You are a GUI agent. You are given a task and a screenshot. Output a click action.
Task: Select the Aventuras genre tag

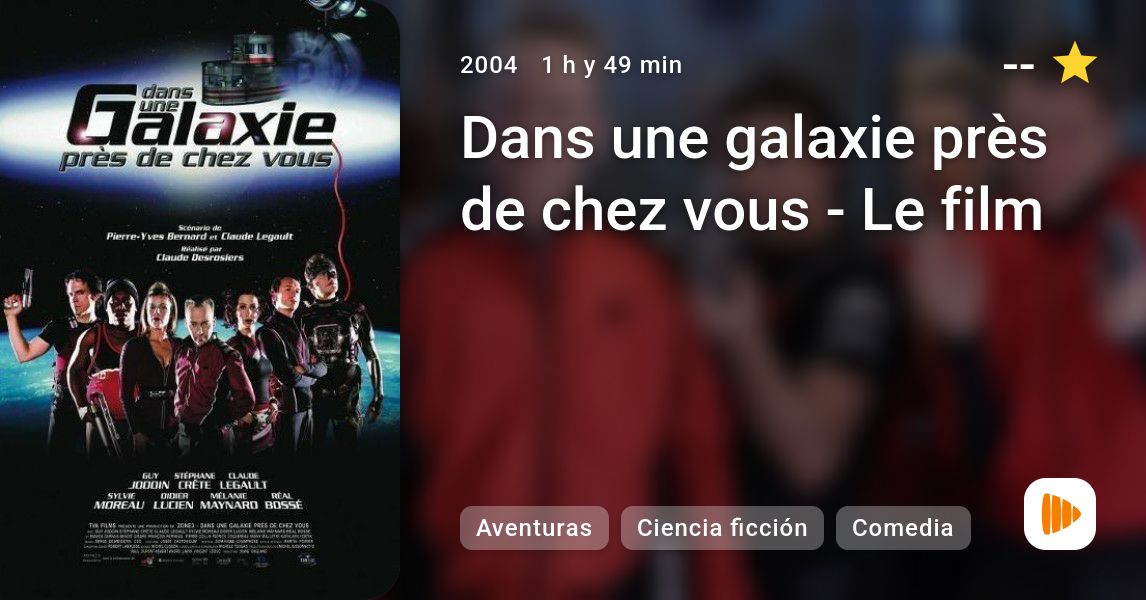(x=534, y=528)
